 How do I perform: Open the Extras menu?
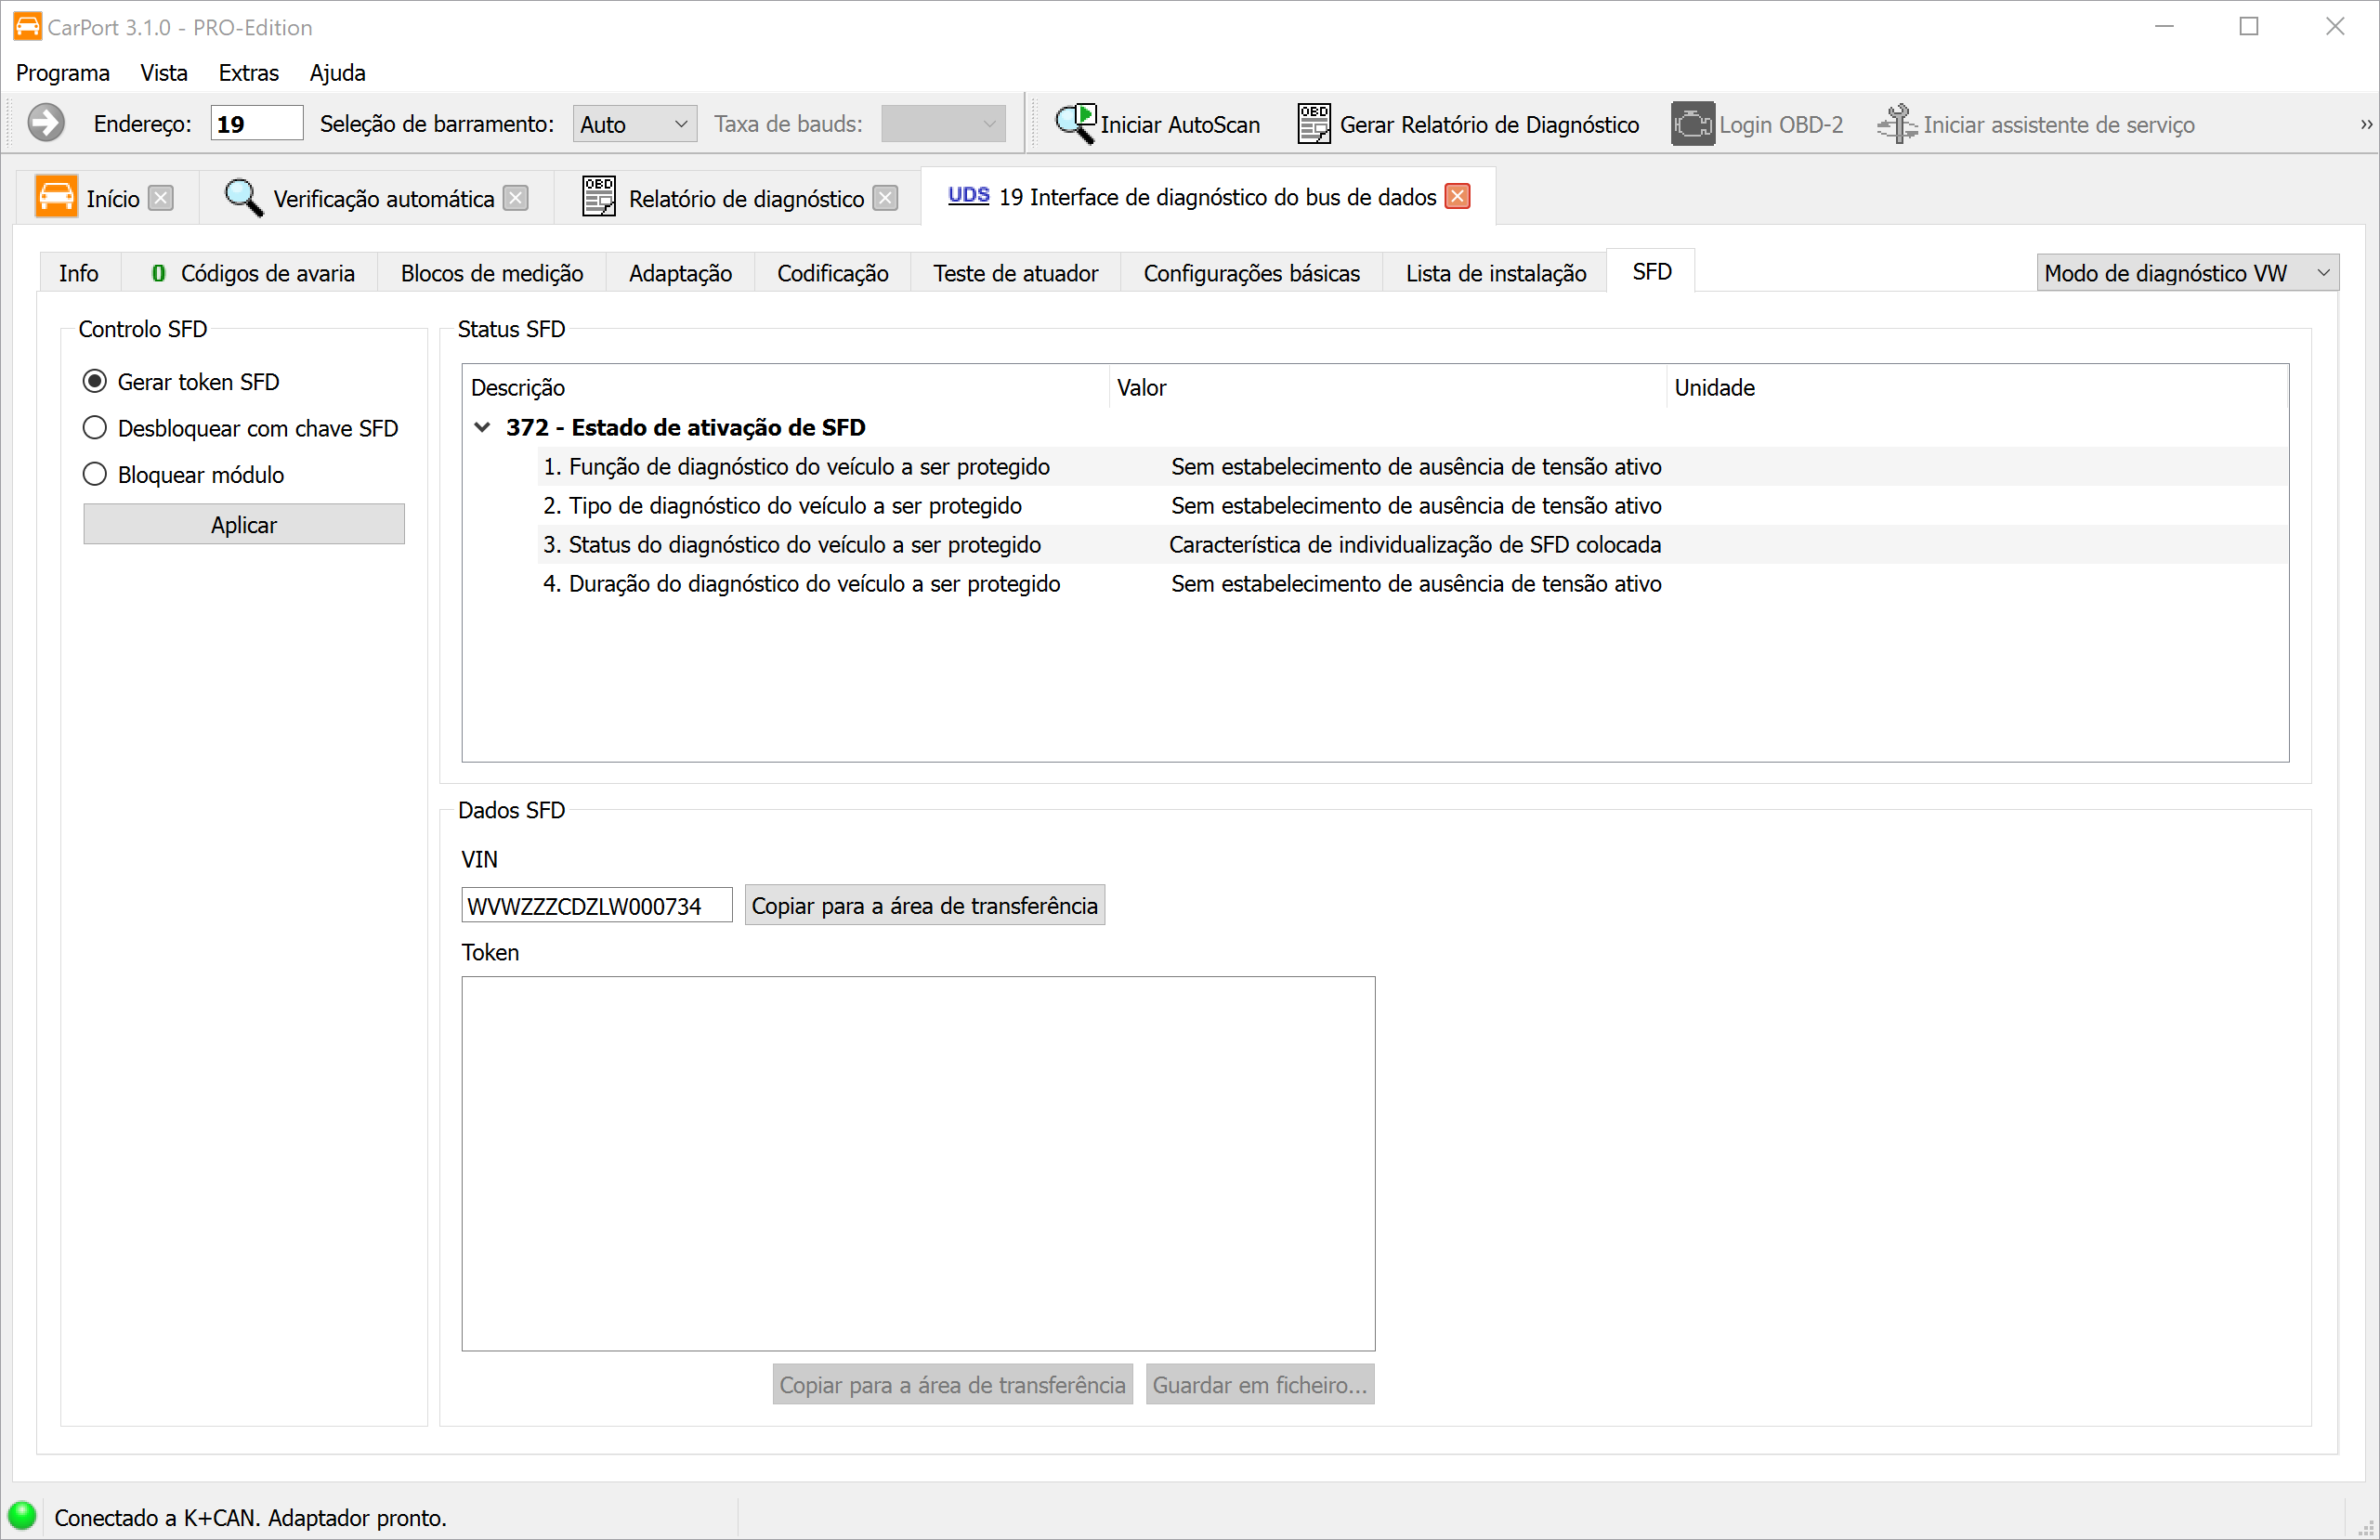(248, 73)
